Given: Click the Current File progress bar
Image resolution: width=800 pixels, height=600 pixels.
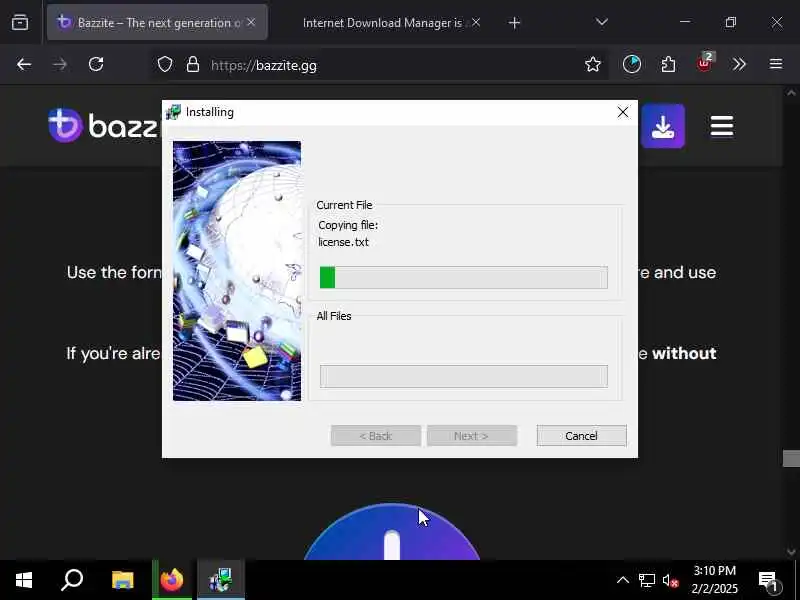Looking at the screenshot, I should (x=463, y=278).
